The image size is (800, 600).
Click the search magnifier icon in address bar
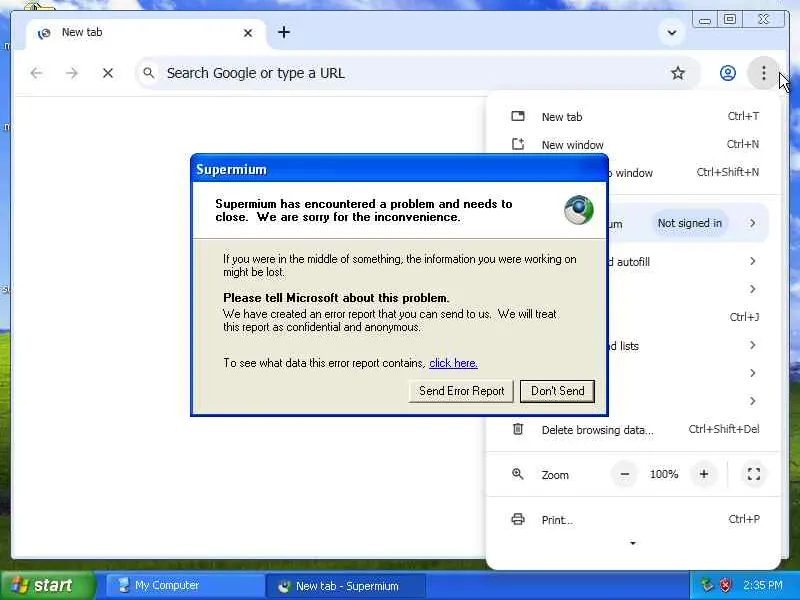pos(148,73)
